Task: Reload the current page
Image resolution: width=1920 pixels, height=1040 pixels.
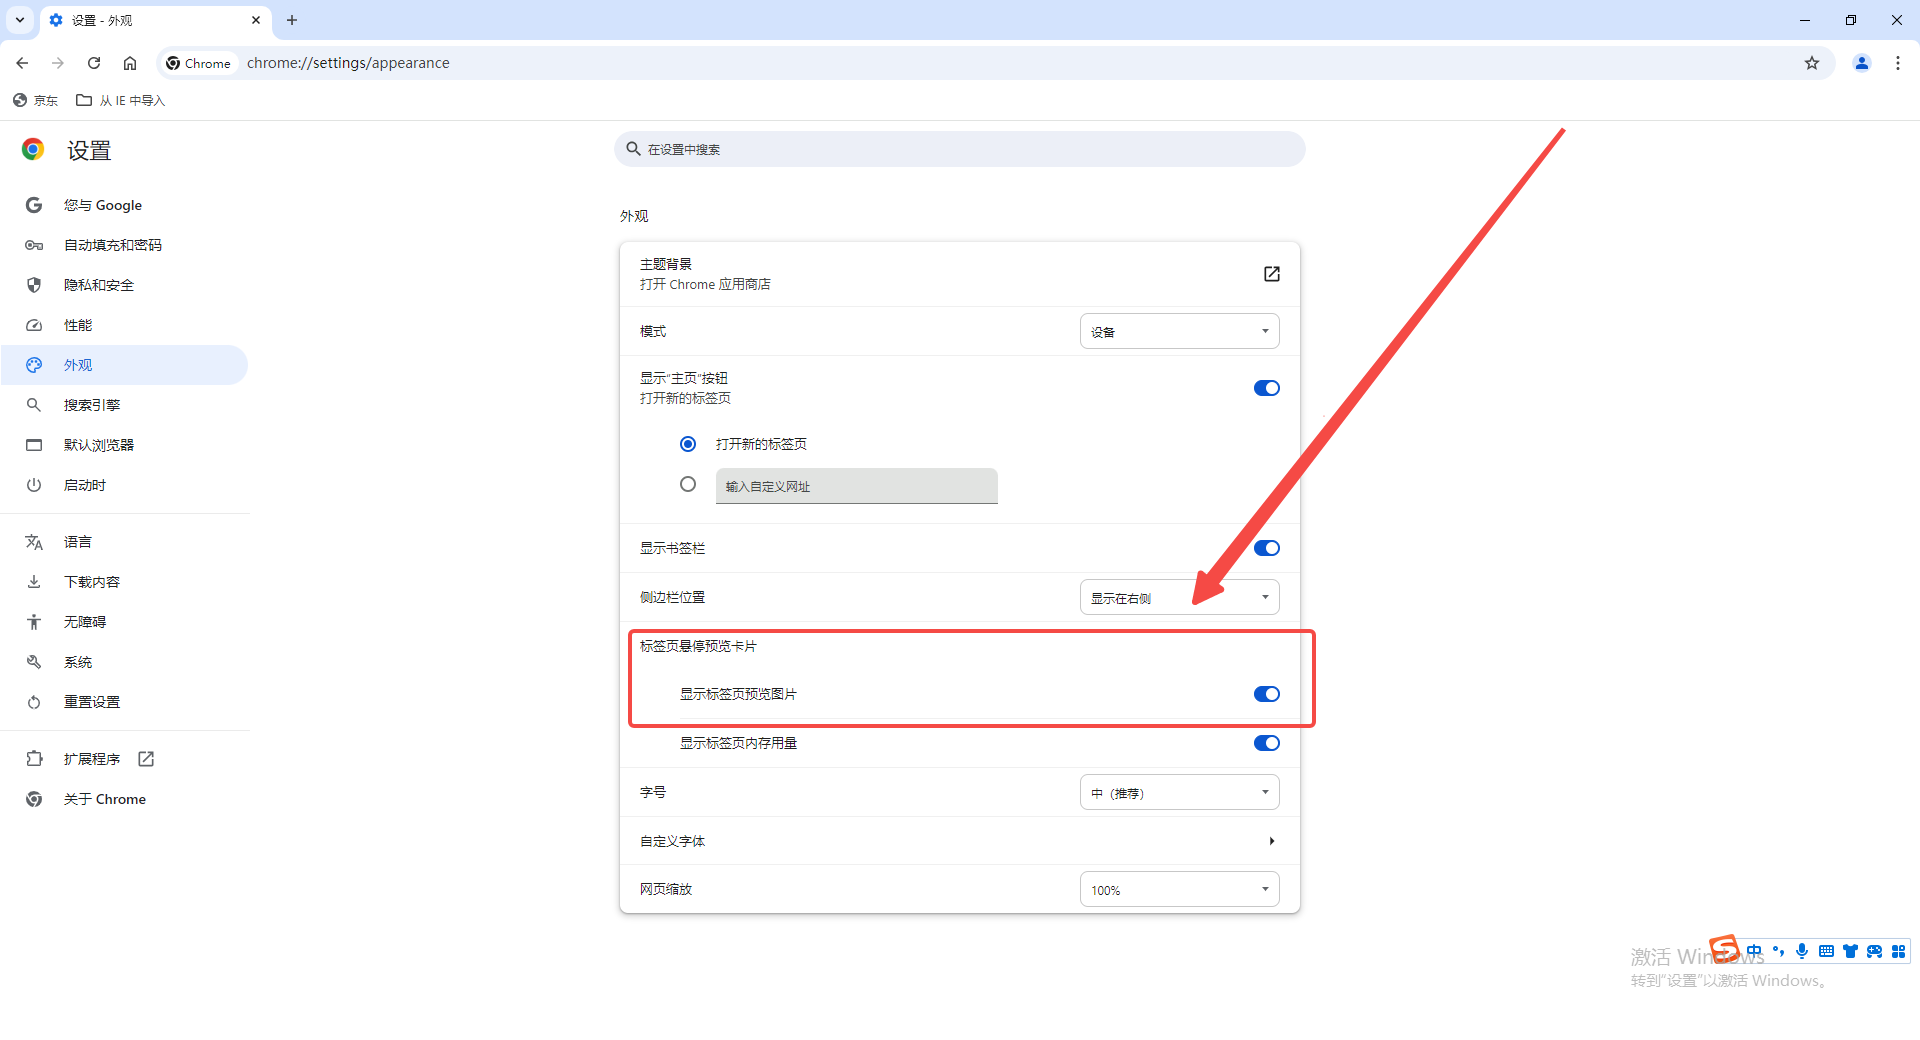Action: click(94, 63)
